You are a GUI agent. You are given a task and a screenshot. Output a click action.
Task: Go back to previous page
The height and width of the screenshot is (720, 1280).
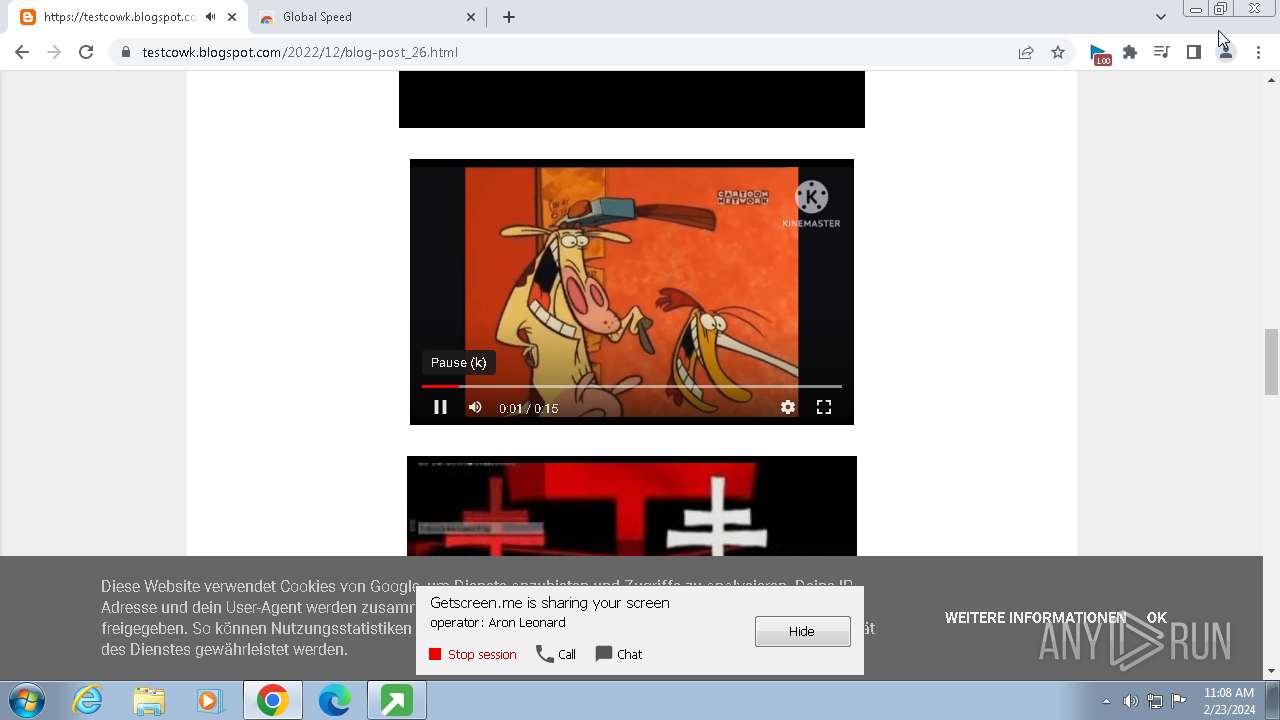click(x=22, y=52)
